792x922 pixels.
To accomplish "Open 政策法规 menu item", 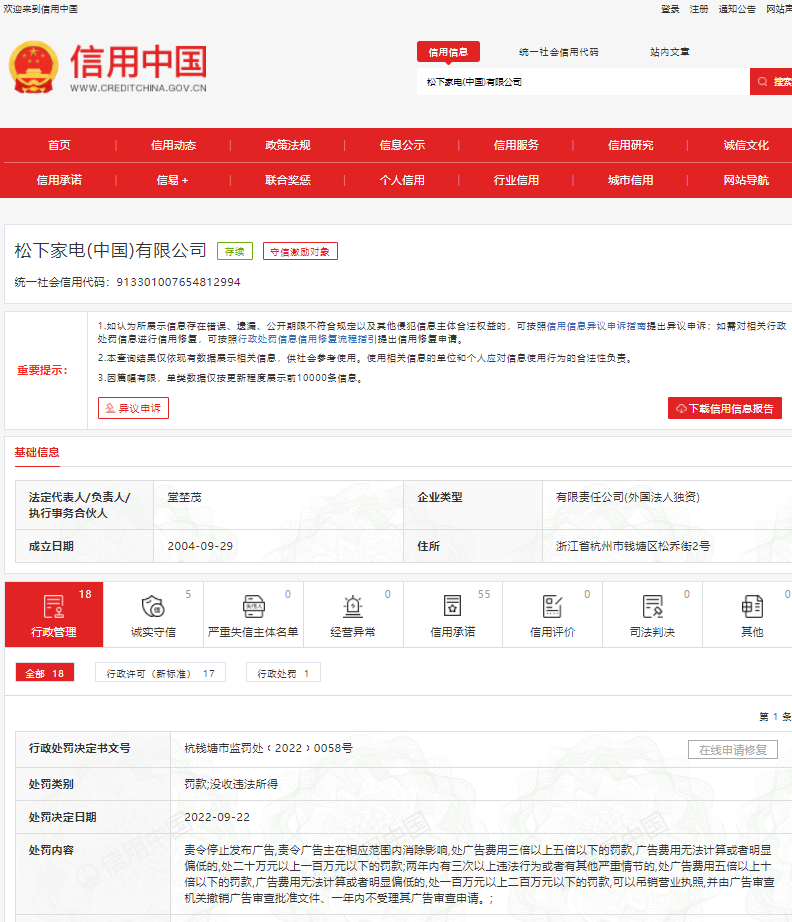I will coord(288,145).
